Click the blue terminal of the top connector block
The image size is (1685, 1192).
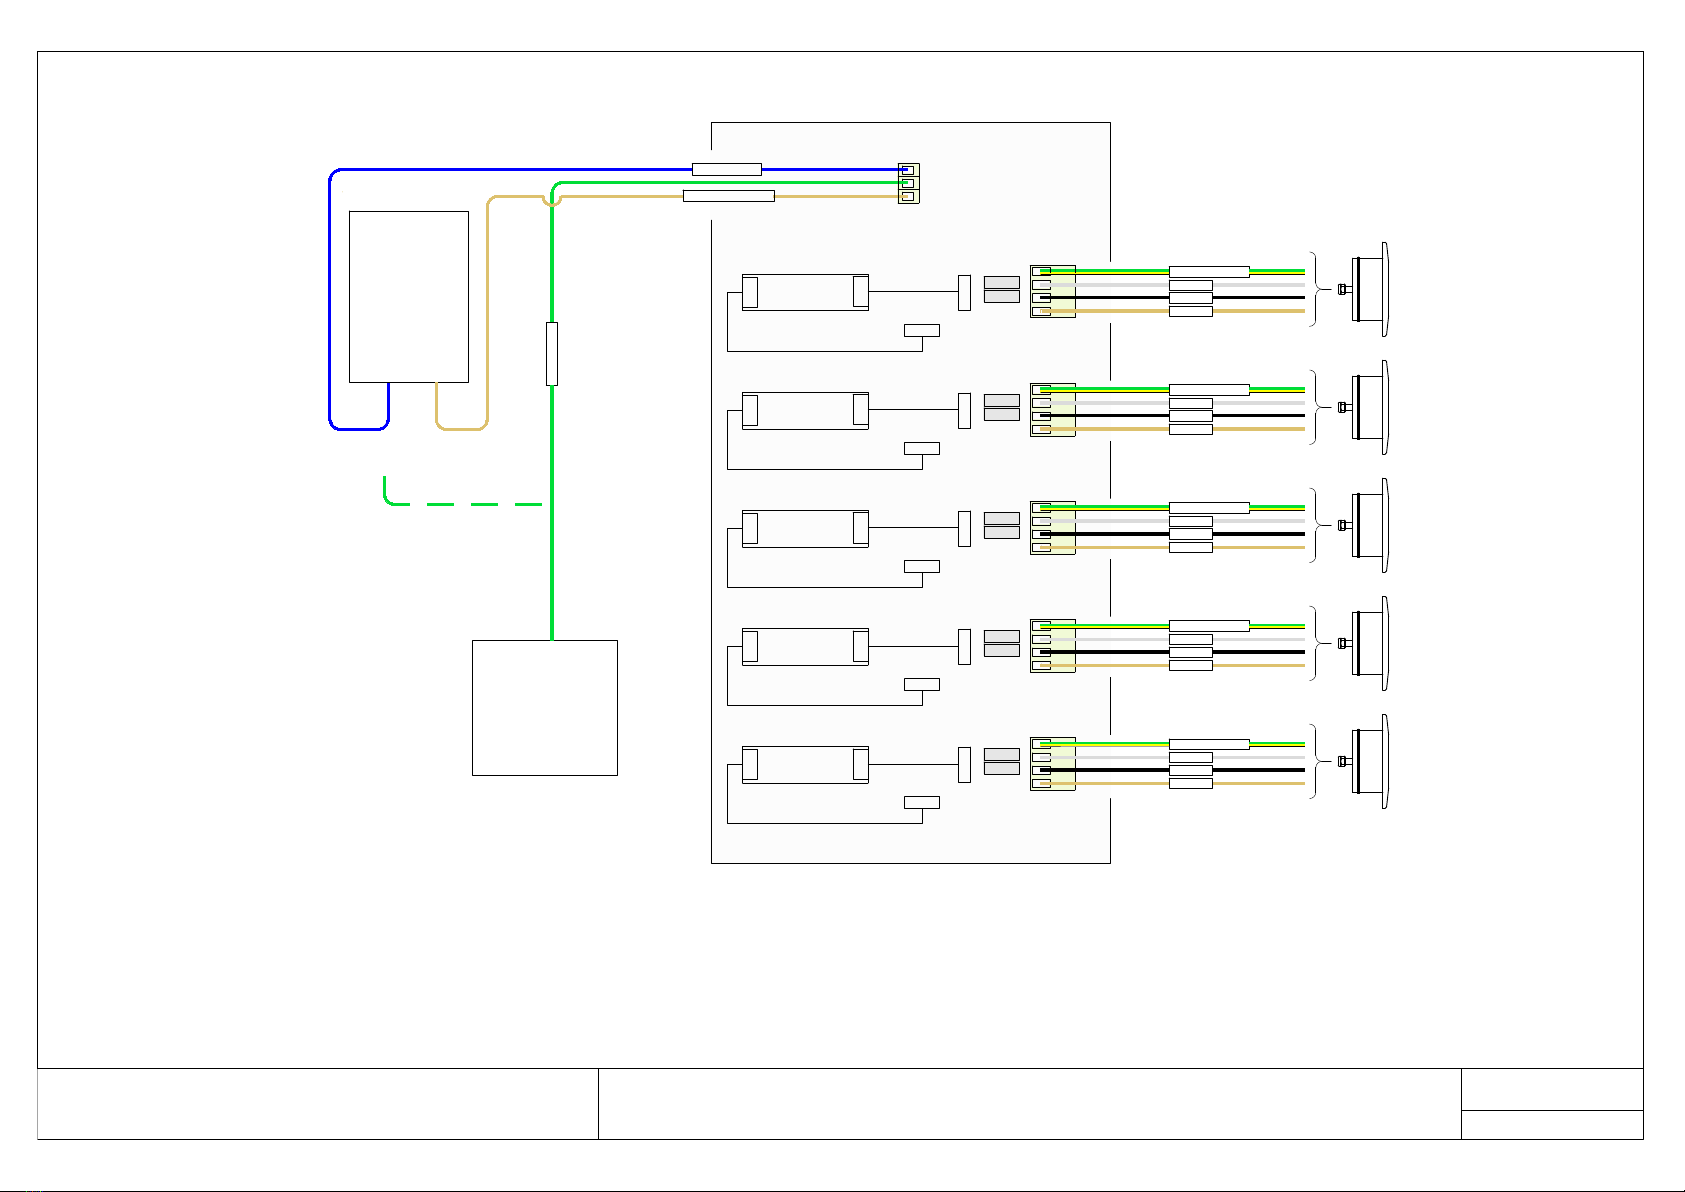coord(907,170)
